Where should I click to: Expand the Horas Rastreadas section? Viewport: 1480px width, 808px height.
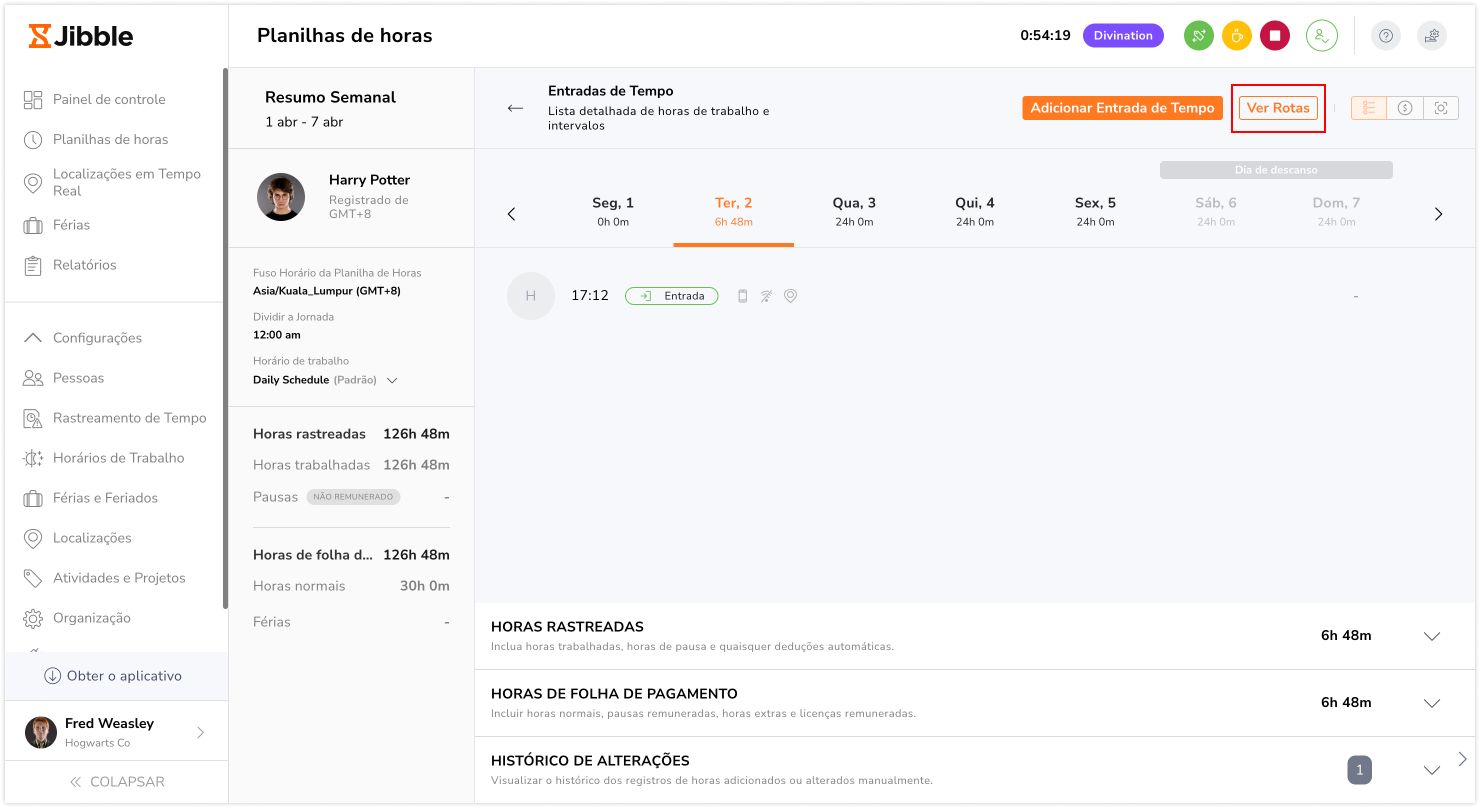click(1431, 636)
